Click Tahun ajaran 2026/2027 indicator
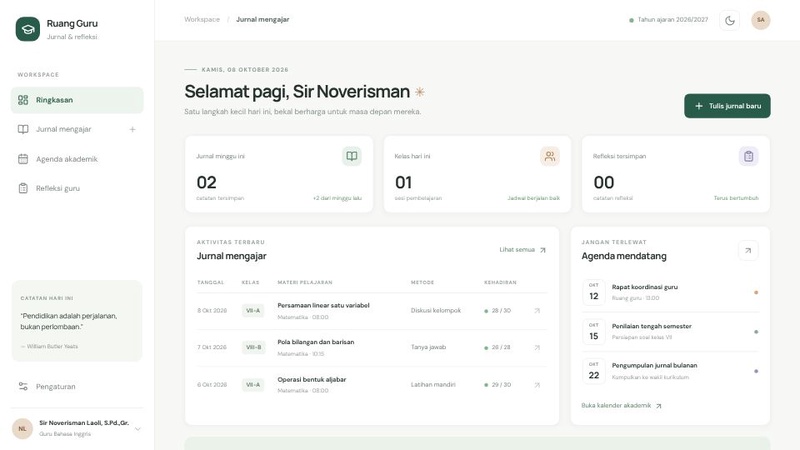The image size is (800, 450). click(668, 20)
